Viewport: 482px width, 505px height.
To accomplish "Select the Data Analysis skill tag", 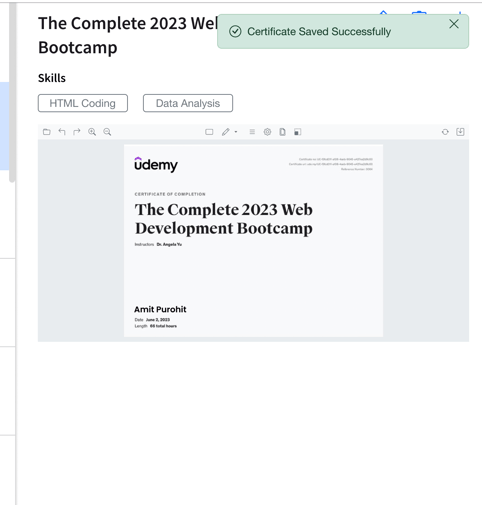I will (x=188, y=103).
